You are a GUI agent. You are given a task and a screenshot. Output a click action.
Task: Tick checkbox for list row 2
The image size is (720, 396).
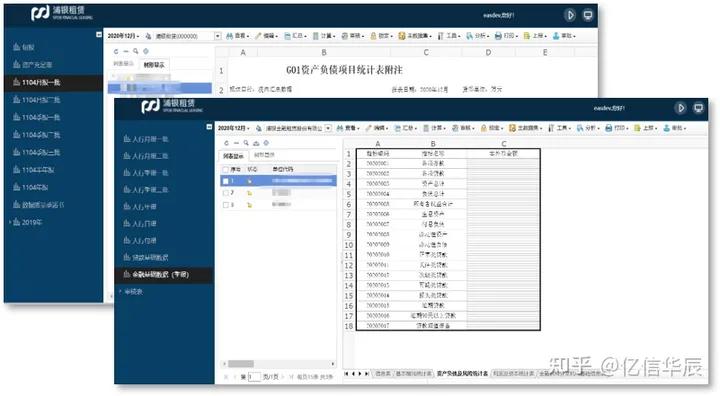pos(225,193)
